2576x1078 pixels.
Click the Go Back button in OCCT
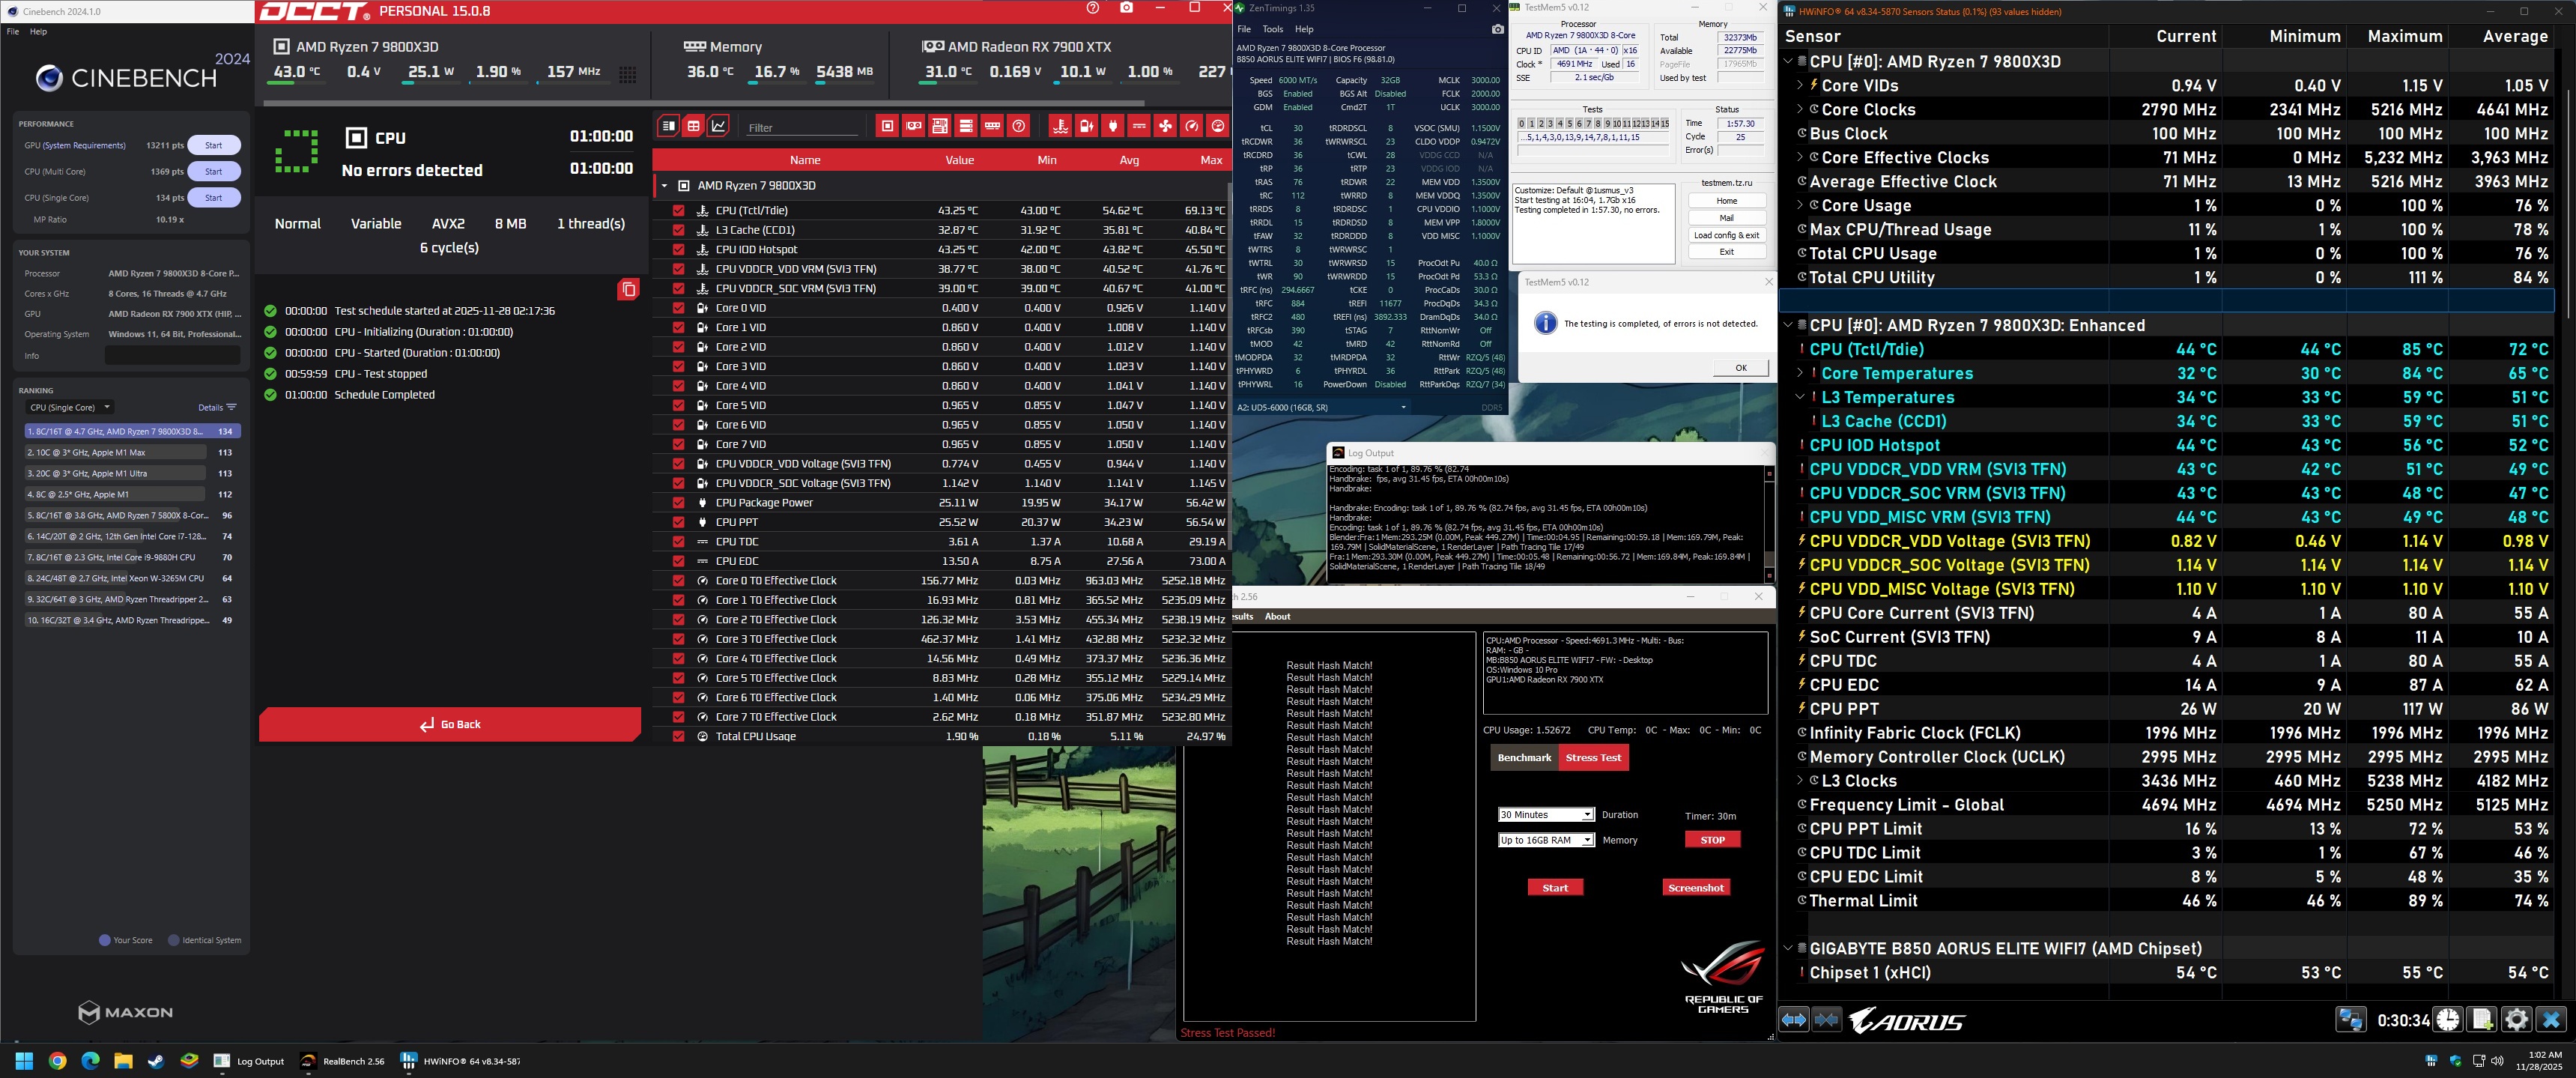(450, 724)
